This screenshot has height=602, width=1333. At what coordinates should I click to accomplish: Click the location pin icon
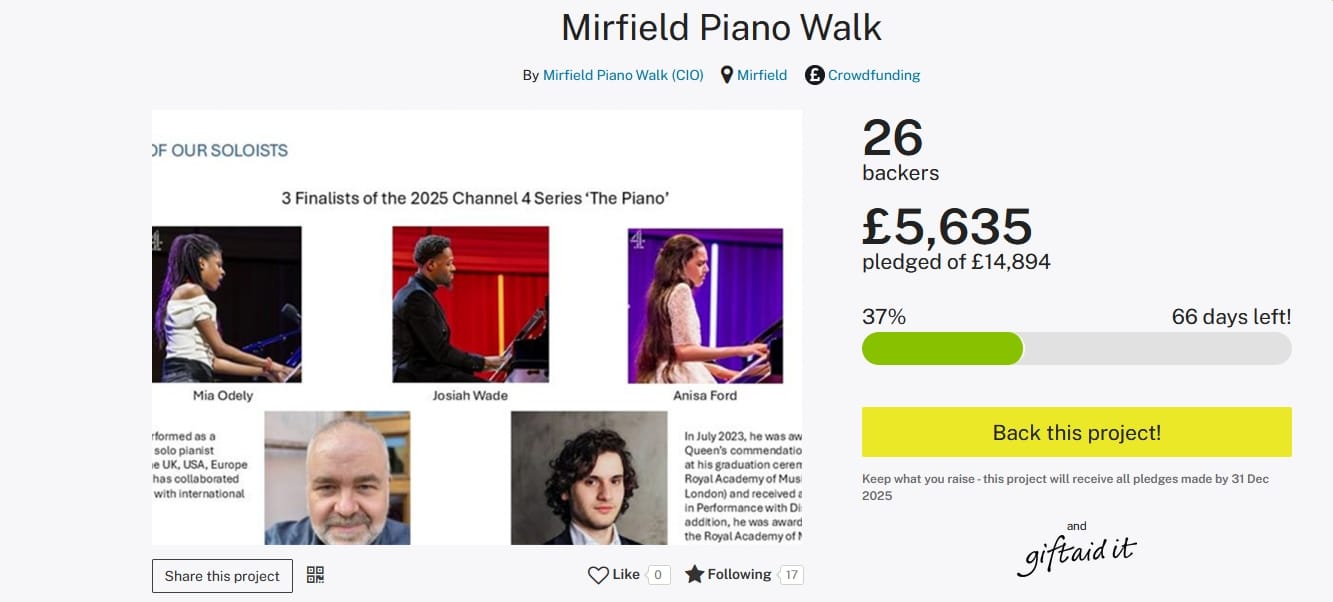point(727,75)
